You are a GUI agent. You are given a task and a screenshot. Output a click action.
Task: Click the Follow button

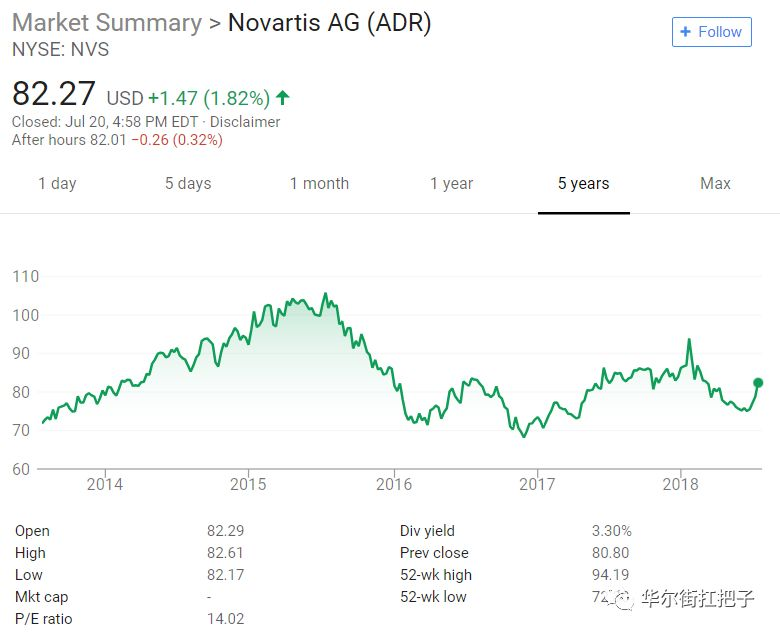711,32
